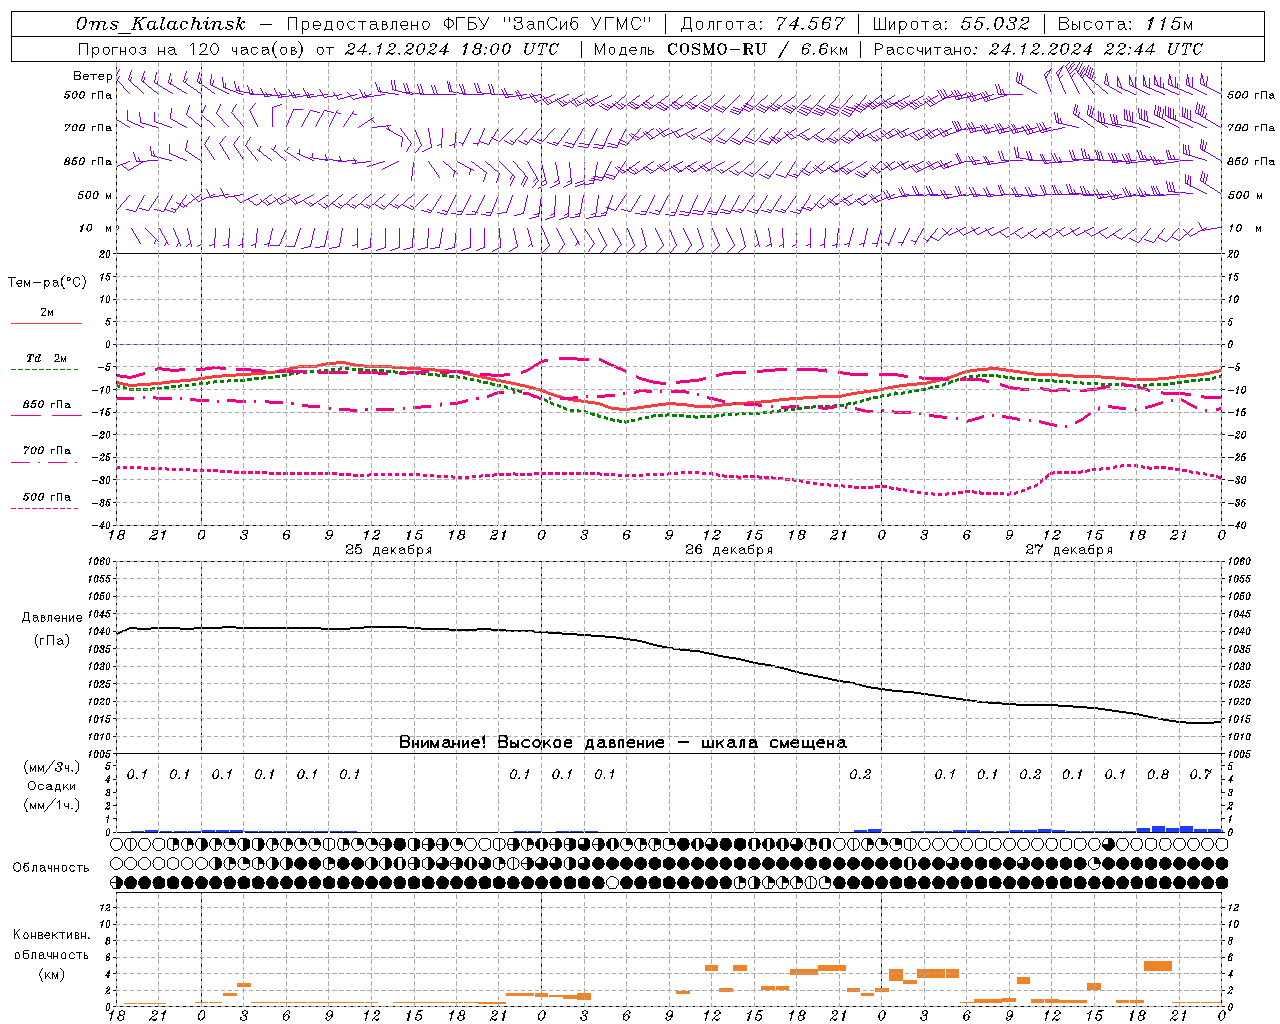
Task: Click the "(мм/3ч.)" precipitation unit label
Action: point(52,767)
